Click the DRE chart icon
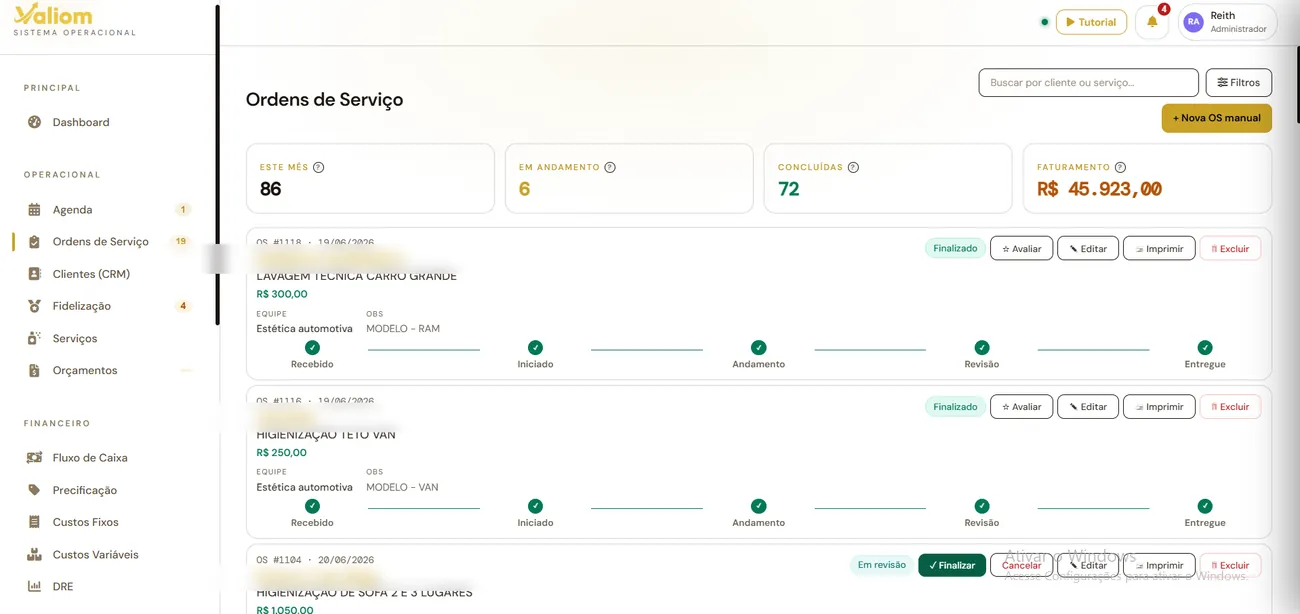The height and width of the screenshot is (614, 1300). click(x=34, y=586)
